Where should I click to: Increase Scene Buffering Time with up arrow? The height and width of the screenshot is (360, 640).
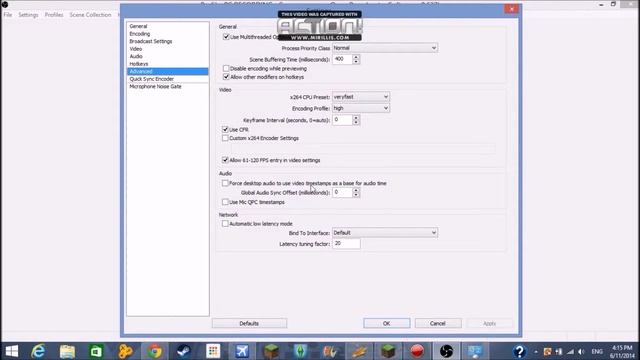(356, 57)
